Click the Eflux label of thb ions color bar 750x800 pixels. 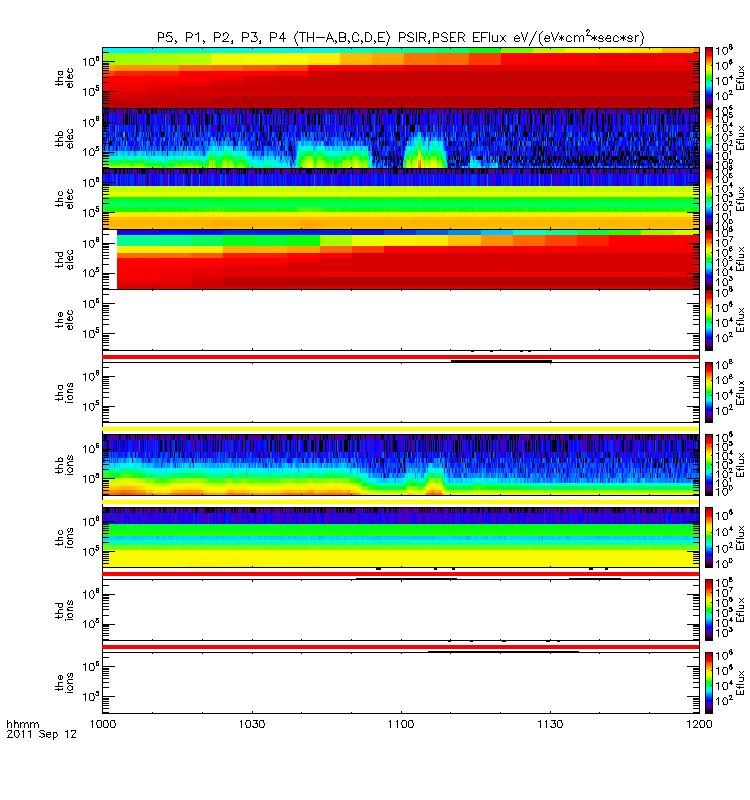point(740,465)
